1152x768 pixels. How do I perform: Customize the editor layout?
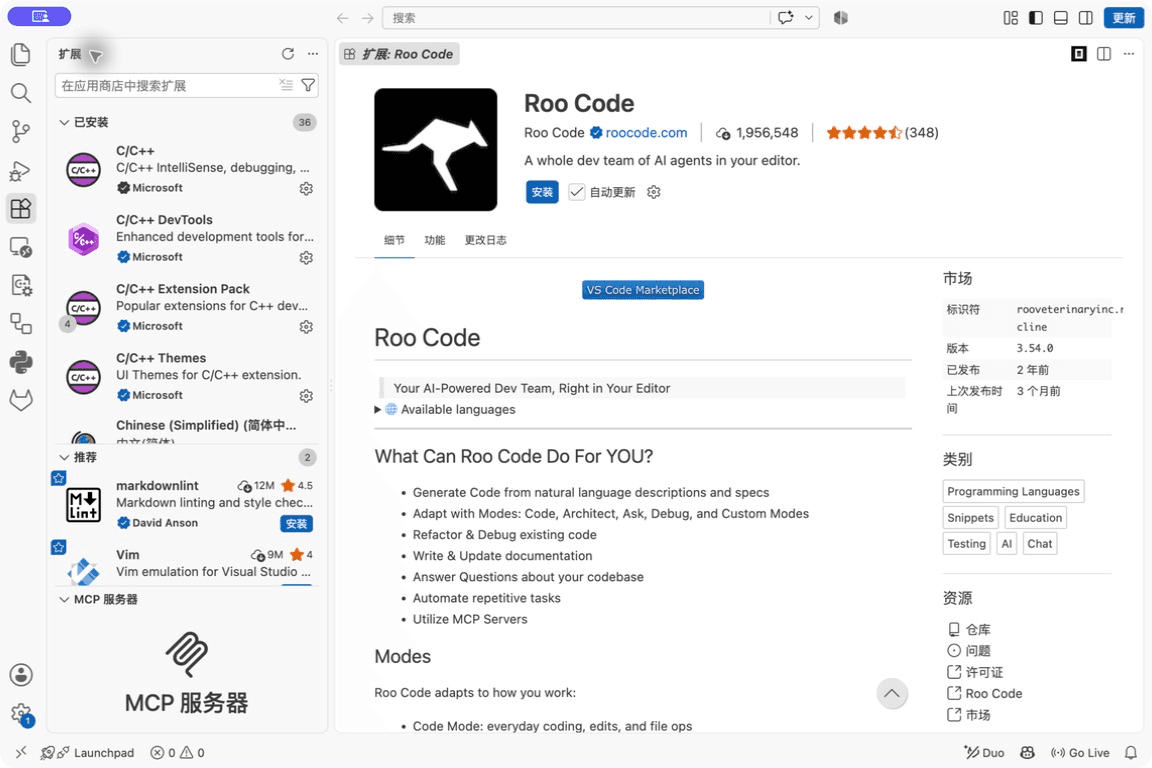coord(1011,18)
